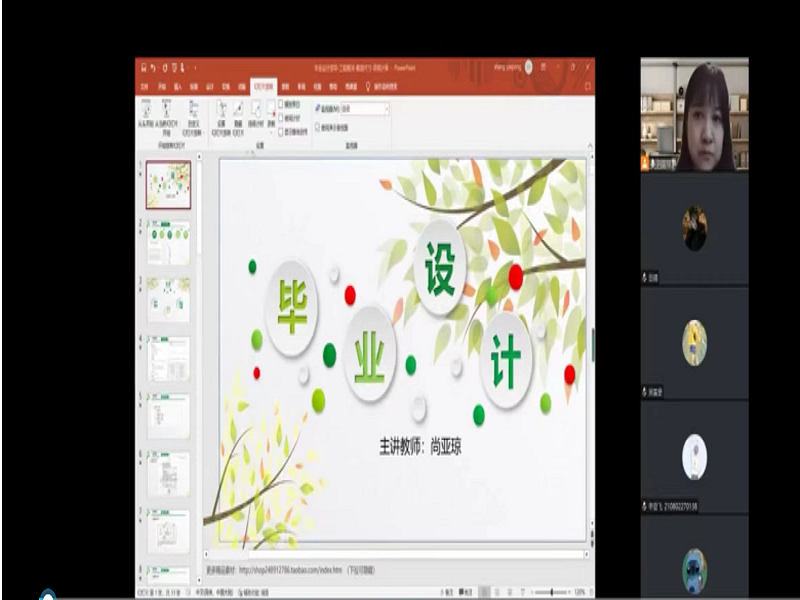Open Set Up Slide Show (设置幻灯片放映)
This screenshot has width=800, height=600.
[221, 117]
